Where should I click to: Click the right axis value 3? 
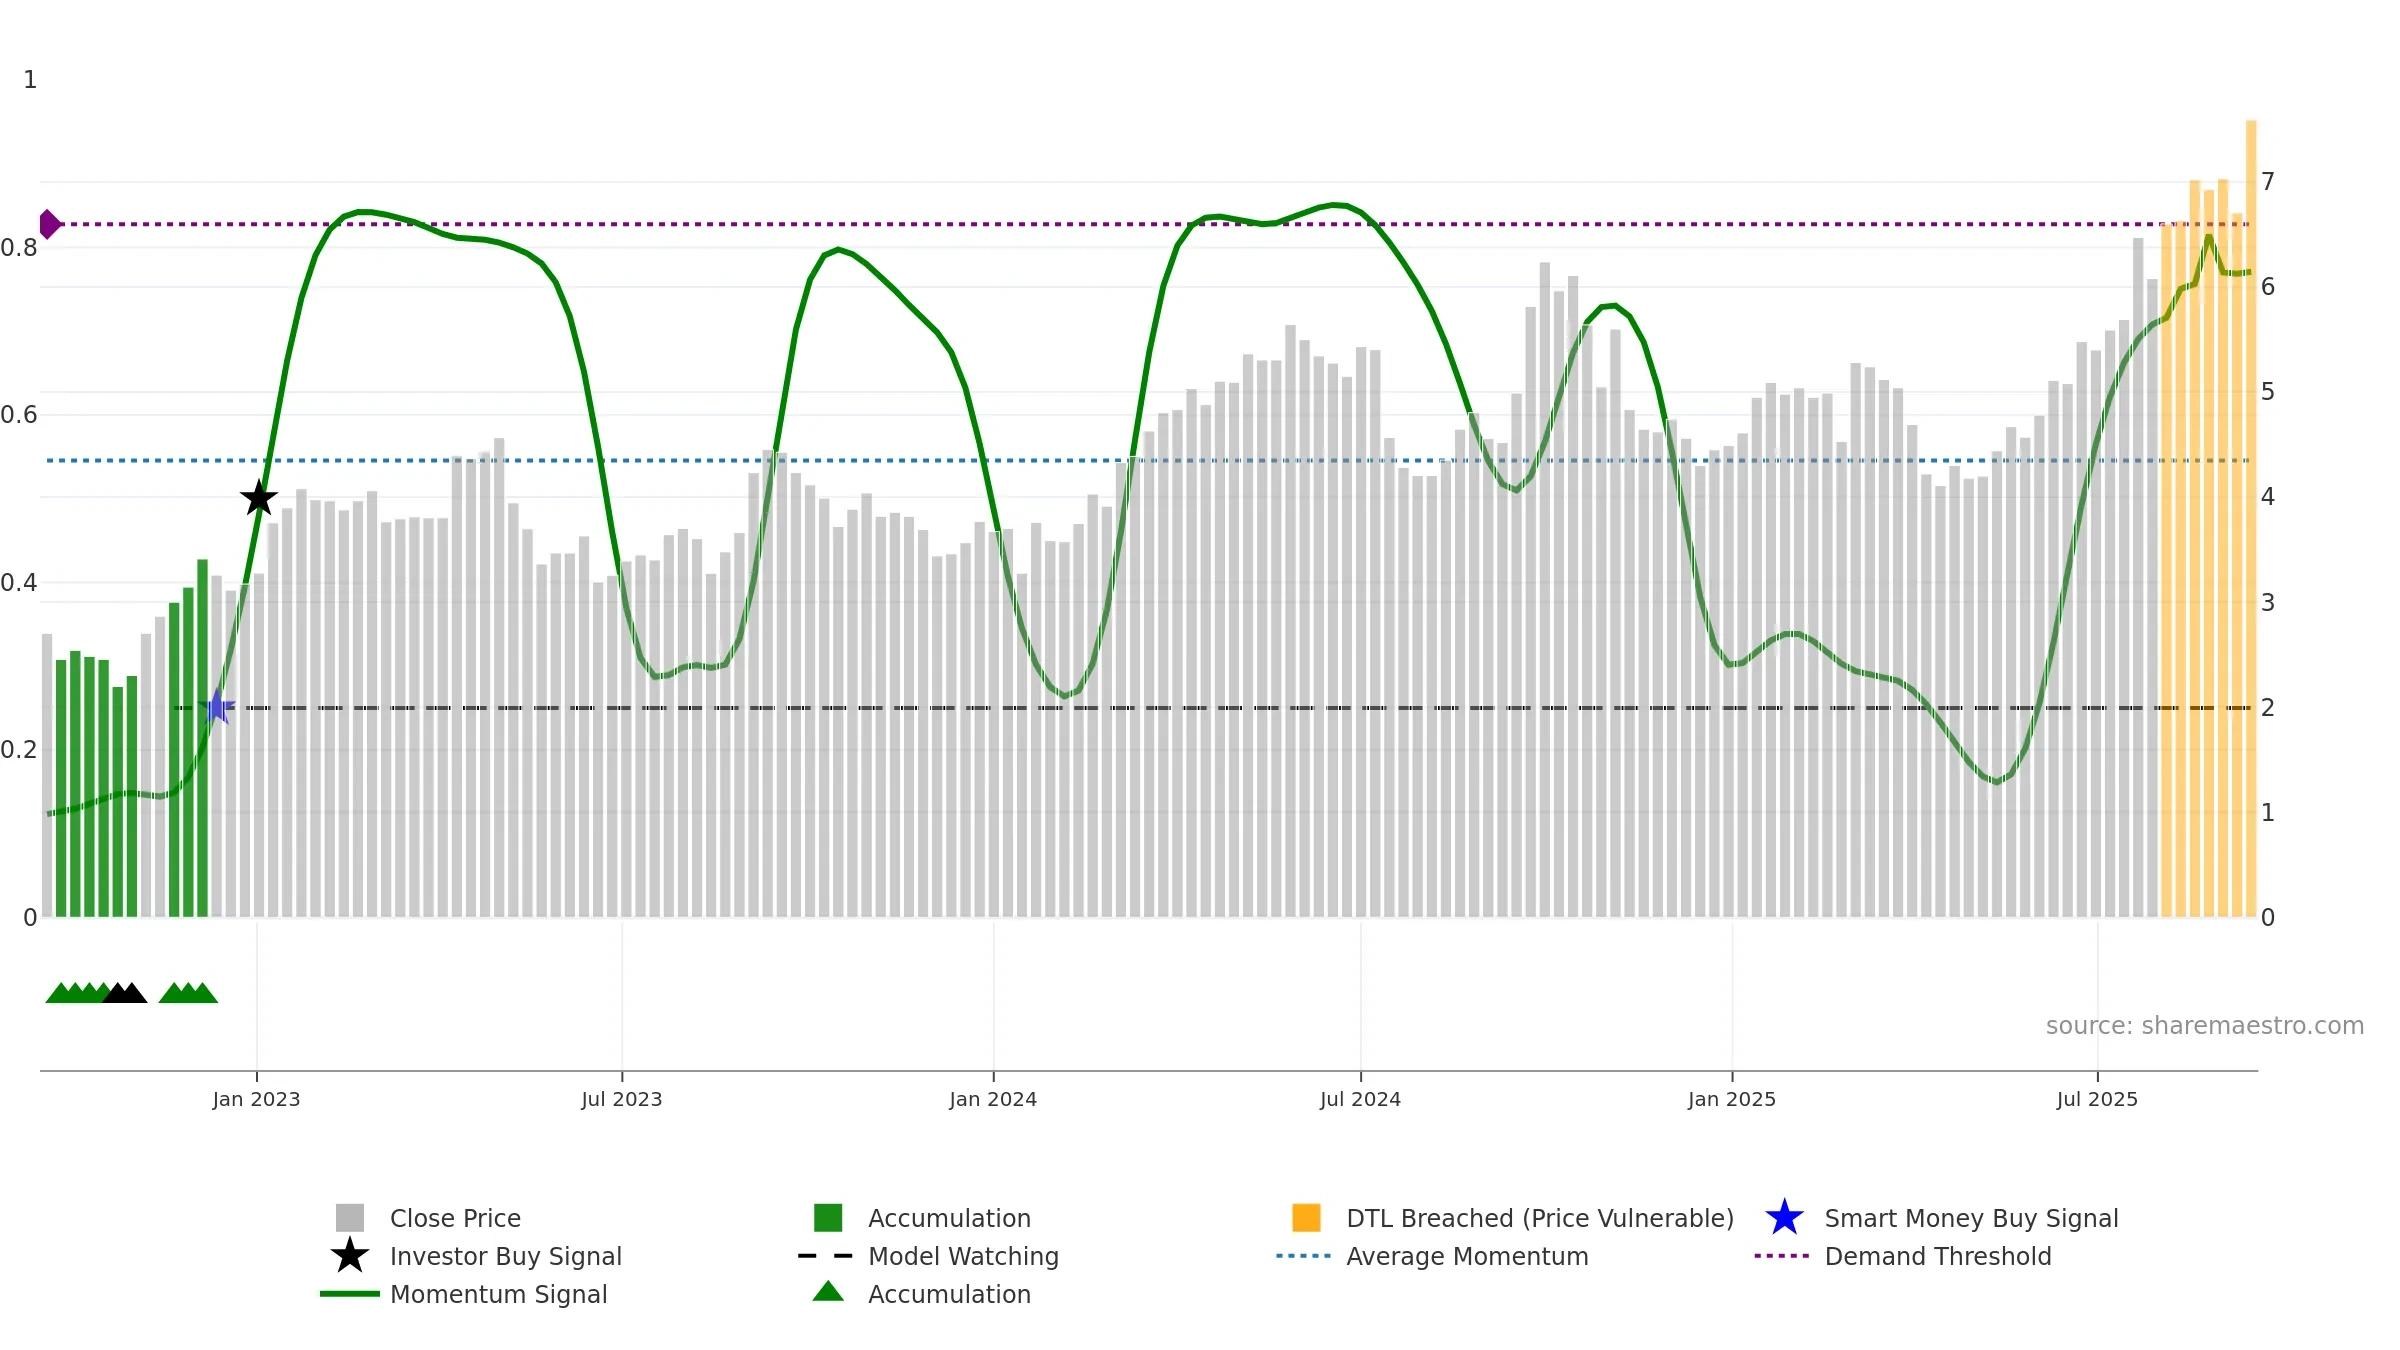[2268, 603]
